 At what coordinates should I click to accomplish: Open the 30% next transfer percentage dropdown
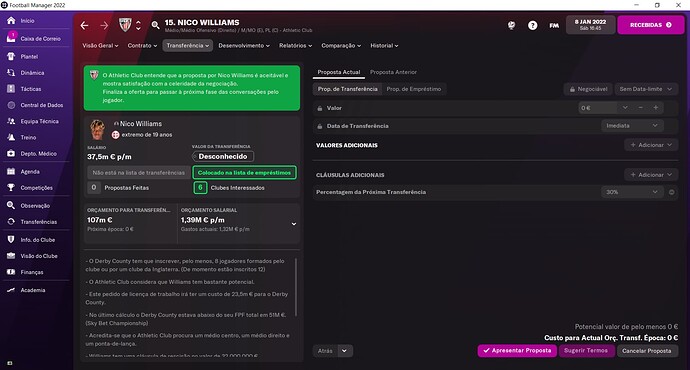click(x=632, y=192)
